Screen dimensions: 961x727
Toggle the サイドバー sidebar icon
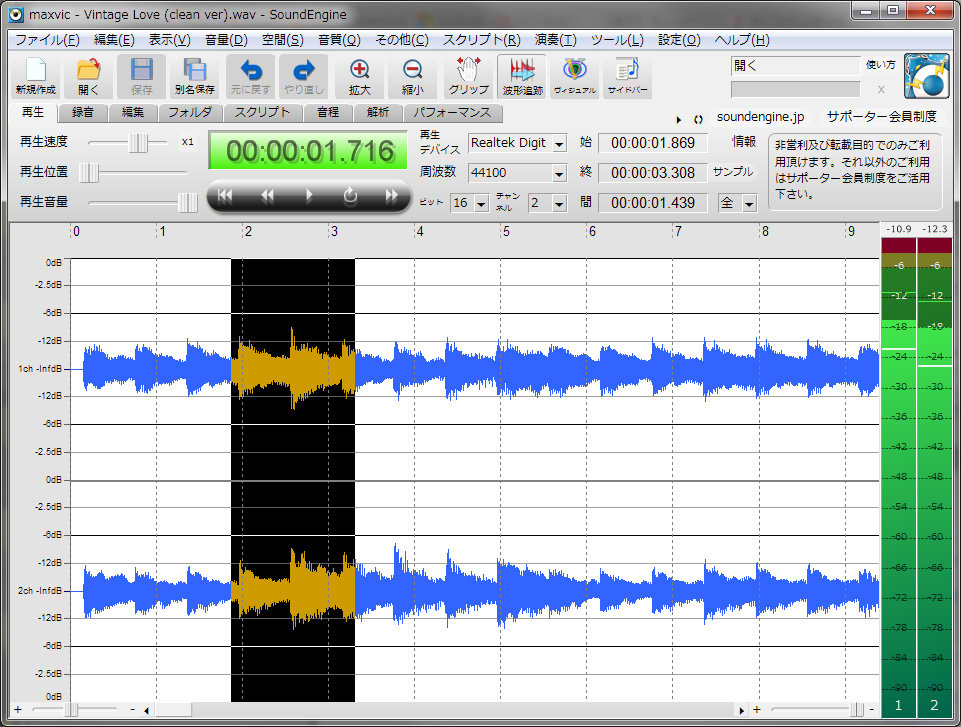coord(627,76)
